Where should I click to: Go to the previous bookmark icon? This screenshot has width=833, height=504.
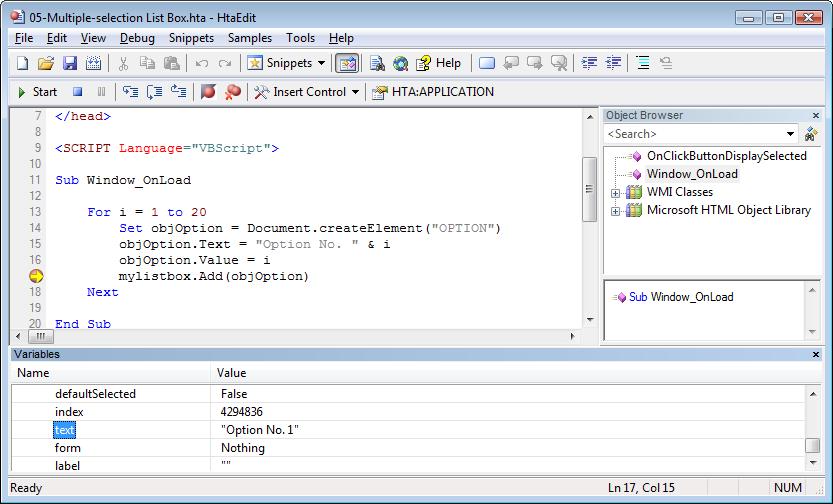click(511, 63)
